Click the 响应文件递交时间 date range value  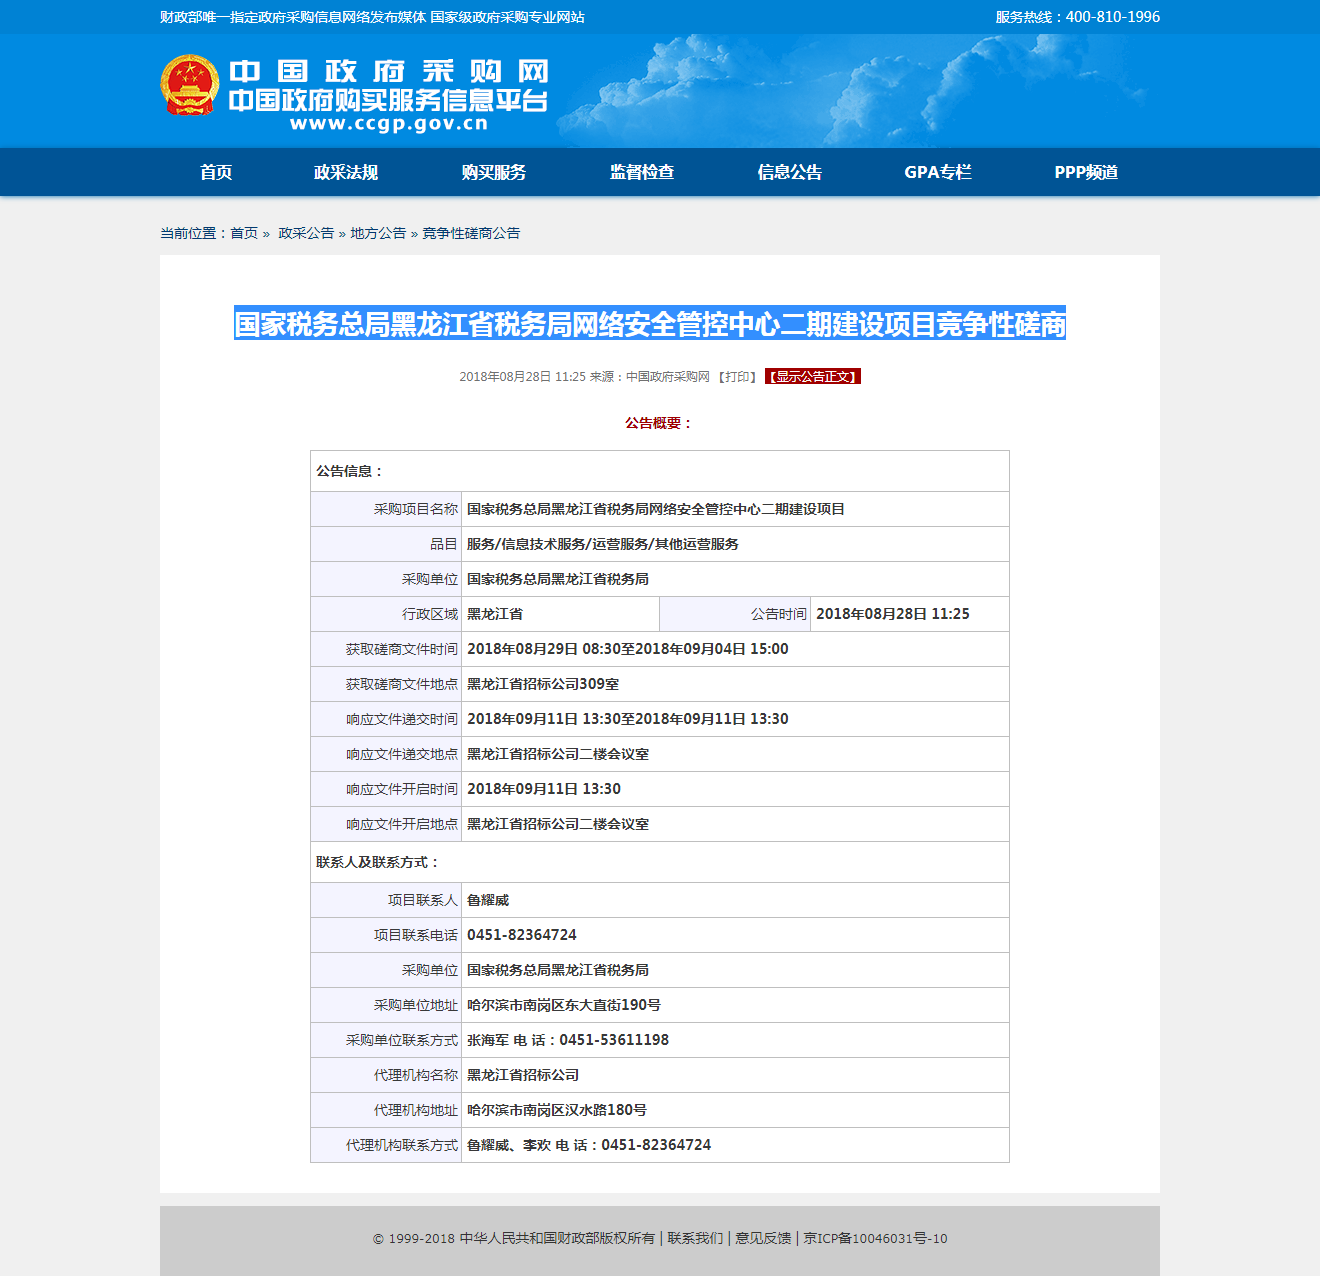pos(628,719)
